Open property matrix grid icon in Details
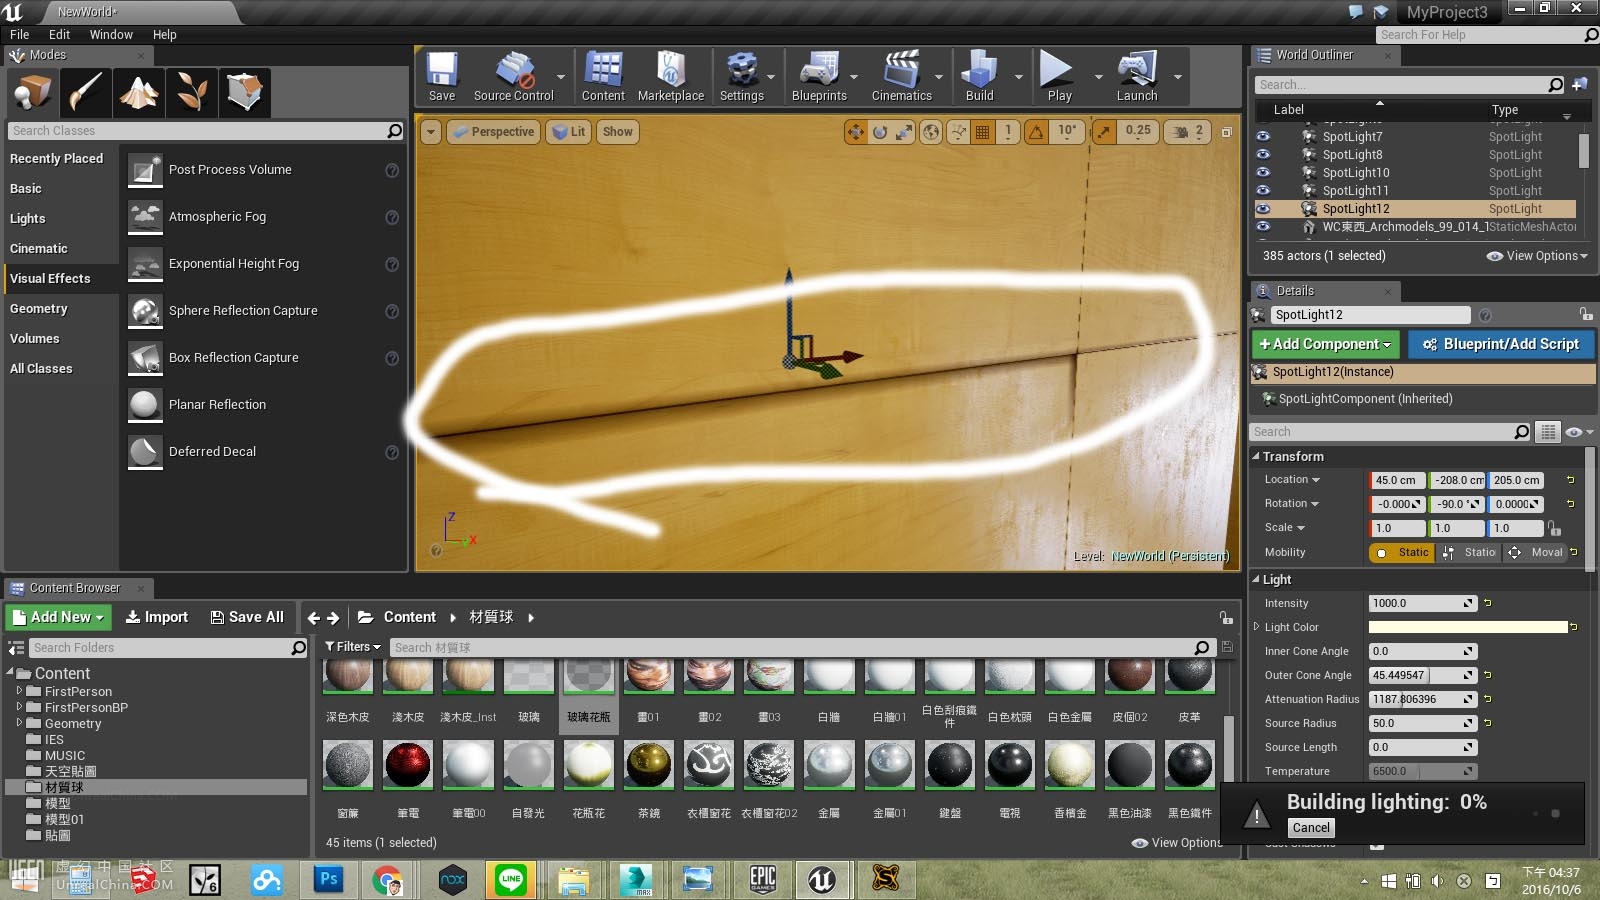1600x900 pixels. pos(1548,432)
